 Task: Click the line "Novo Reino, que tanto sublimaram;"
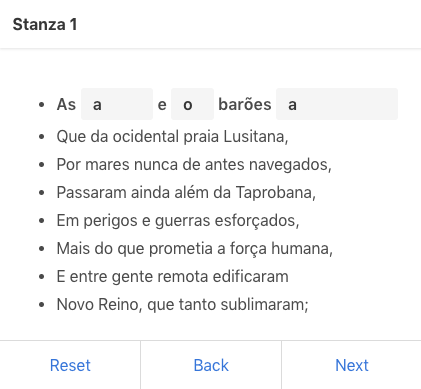[183, 304]
